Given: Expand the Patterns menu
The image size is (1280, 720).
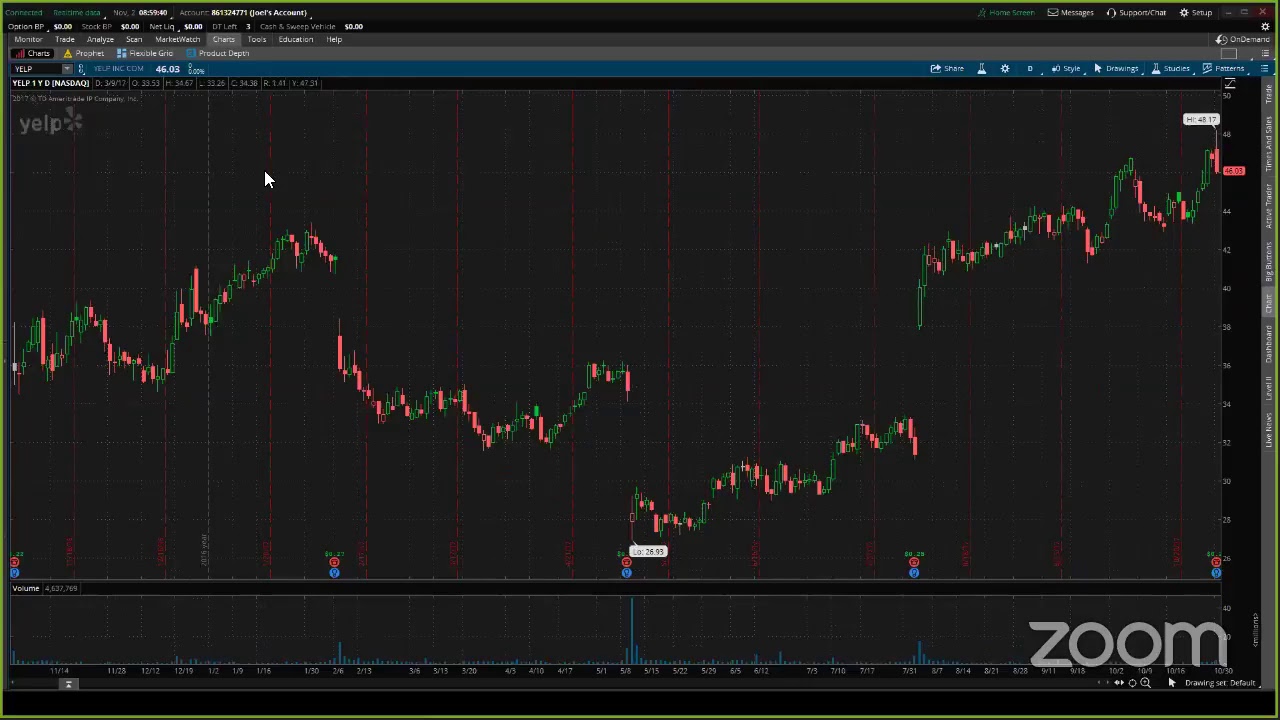Looking at the screenshot, I should 1224,69.
